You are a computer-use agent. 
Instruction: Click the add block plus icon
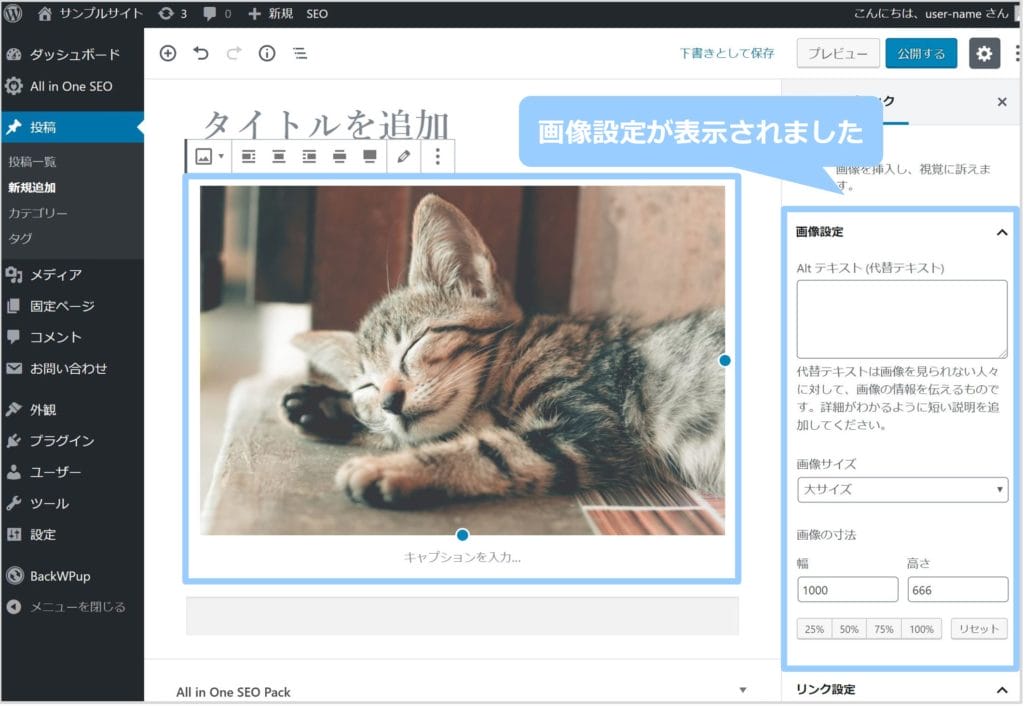(168, 54)
